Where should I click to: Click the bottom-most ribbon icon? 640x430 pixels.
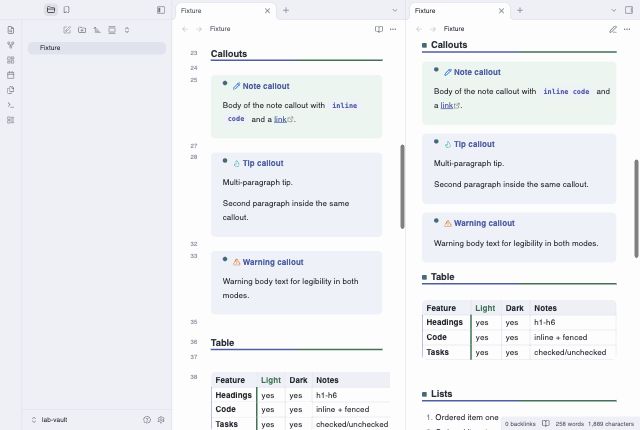(x=11, y=120)
